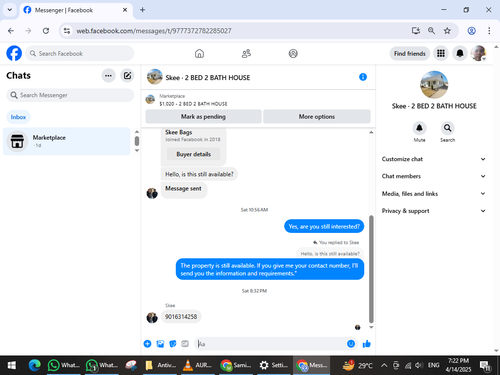Screen dimensions: 500x375
Task: Send a thumbs-up like
Action: click(367, 344)
